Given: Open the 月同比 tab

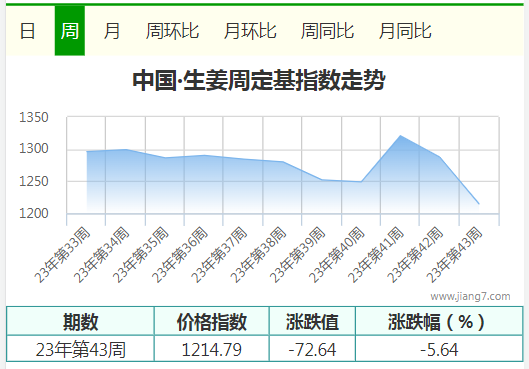Looking at the screenshot, I should tap(405, 31).
